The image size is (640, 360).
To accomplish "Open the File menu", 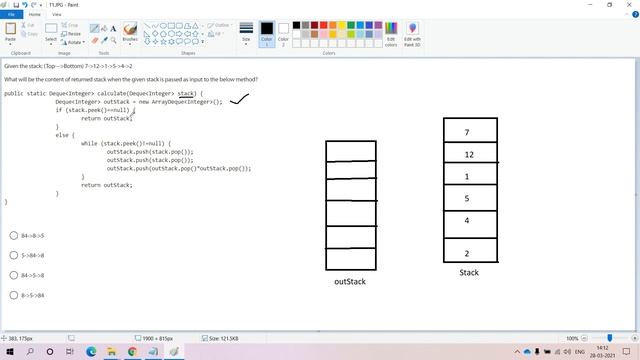I will coord(11,14).
